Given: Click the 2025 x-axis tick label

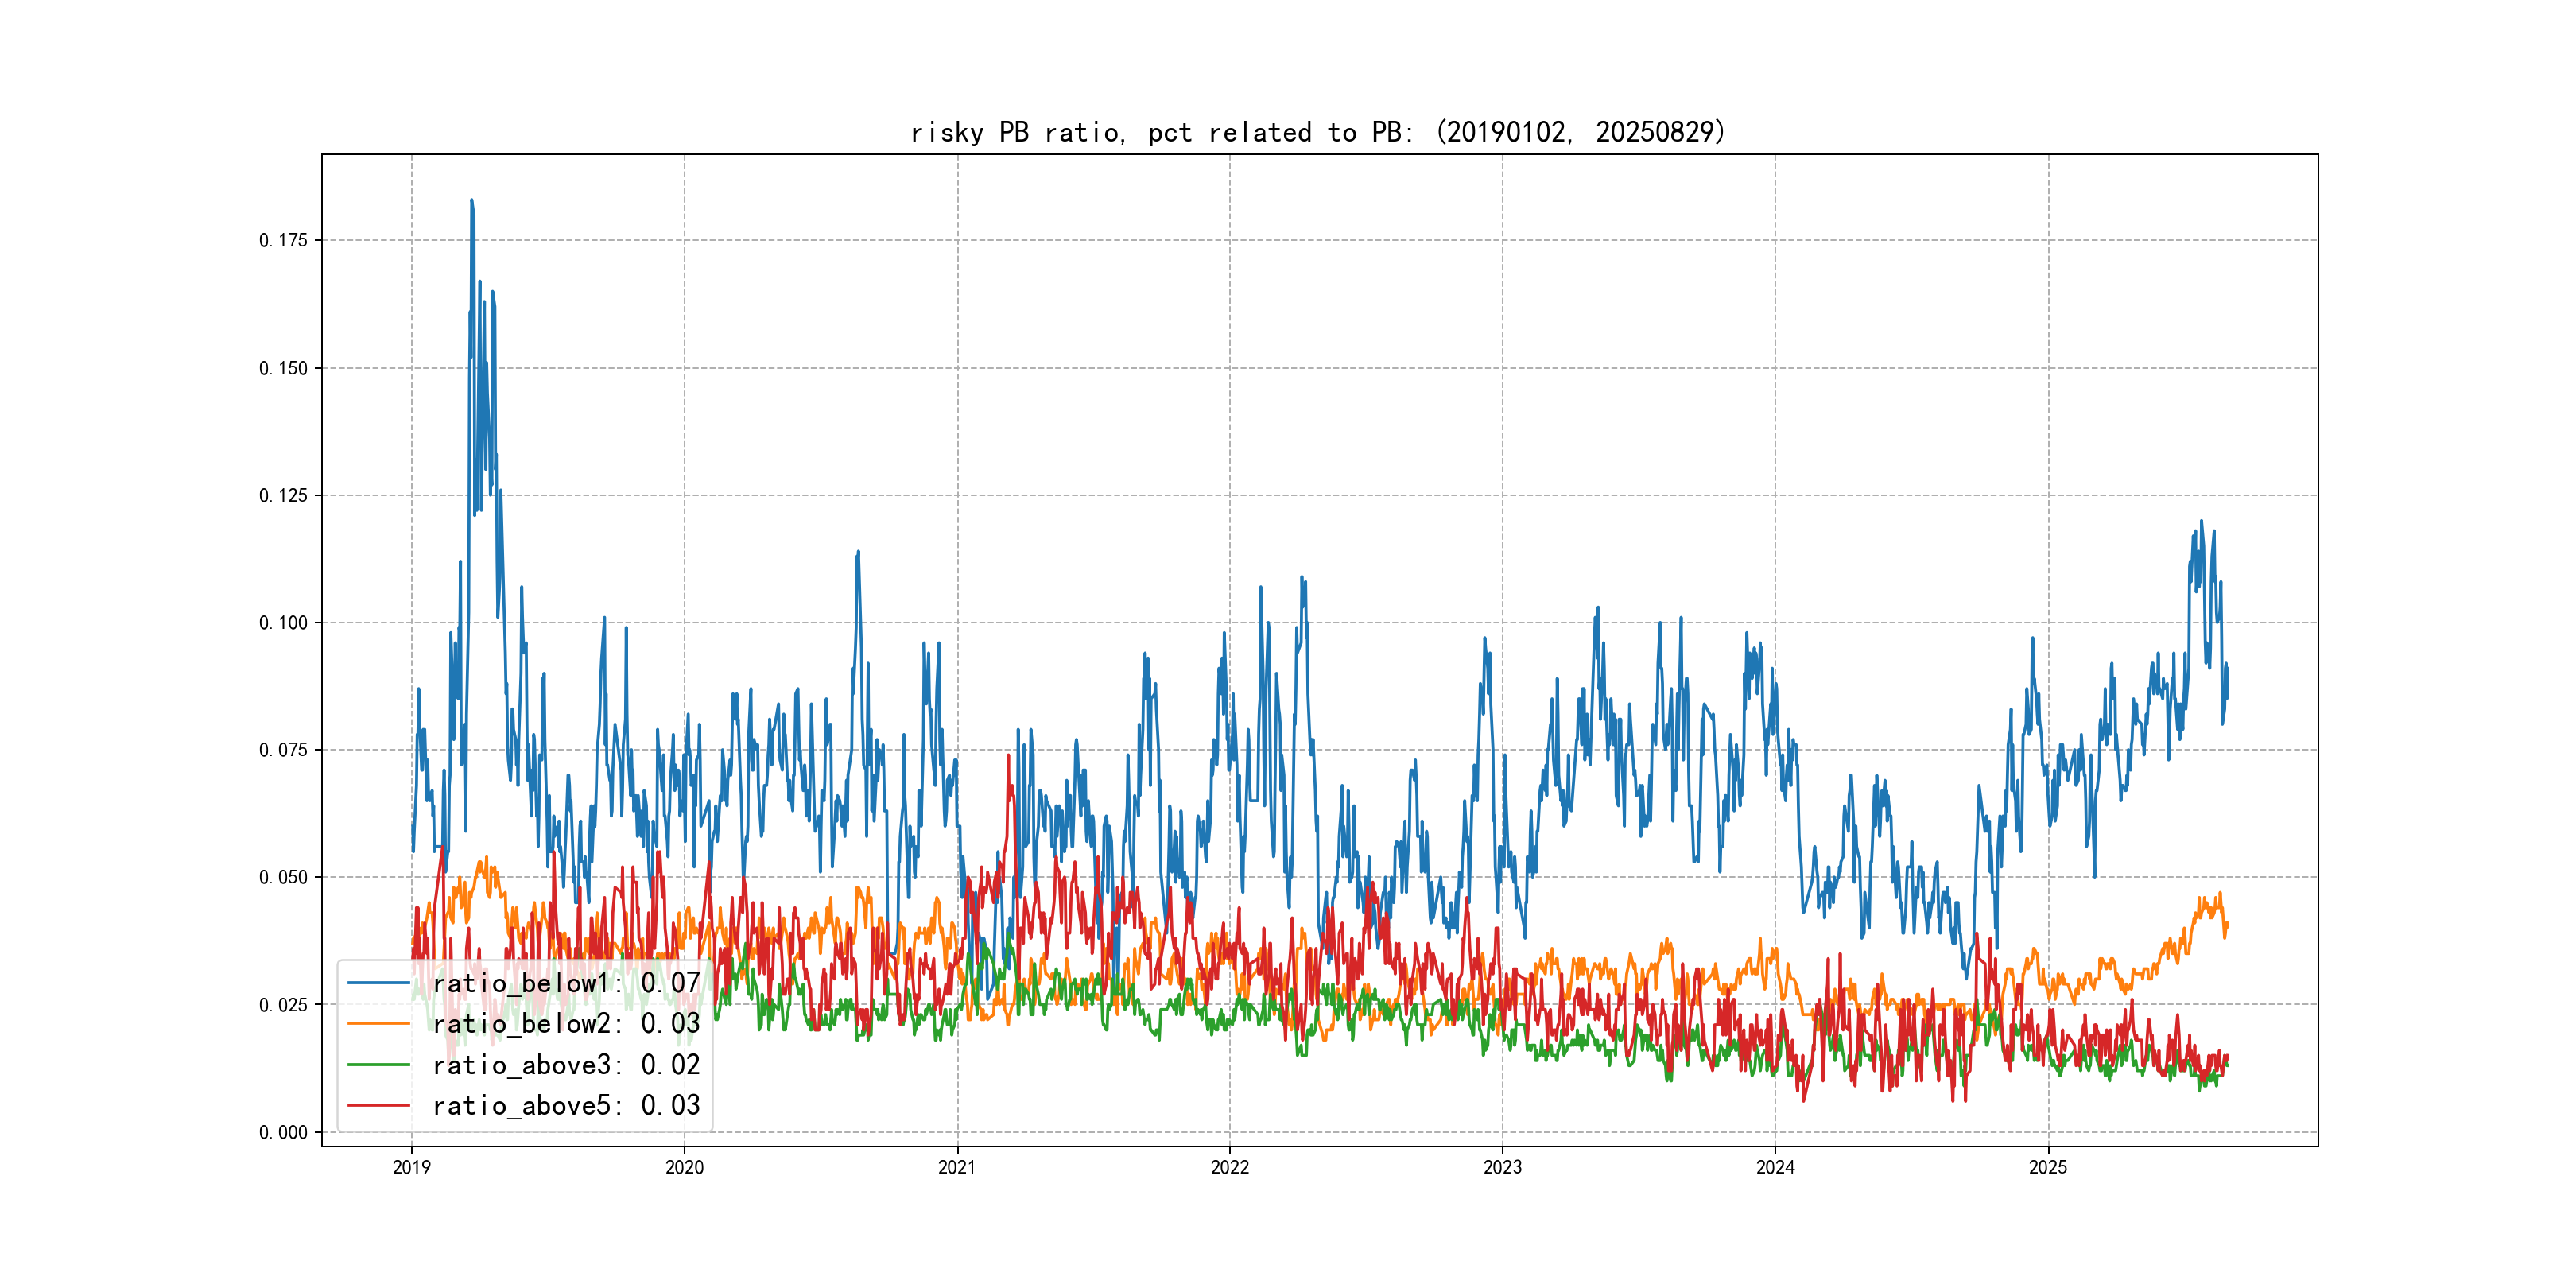Looking at the screenshot, I should [x=2048, y=1167].
